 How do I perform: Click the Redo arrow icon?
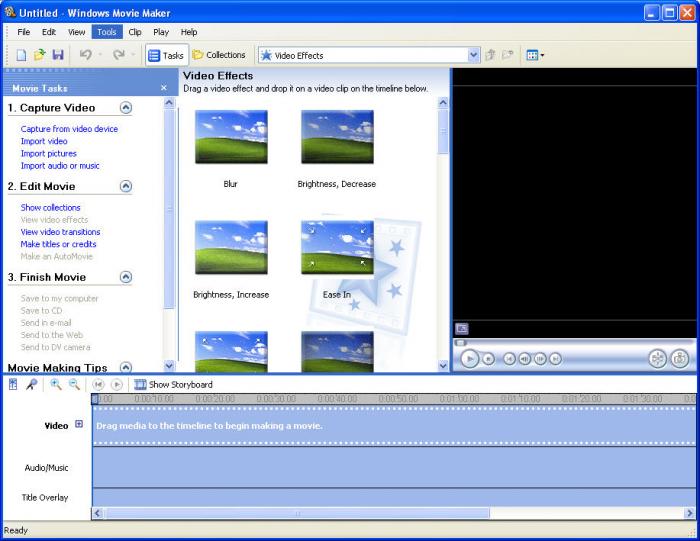[118, 55]
